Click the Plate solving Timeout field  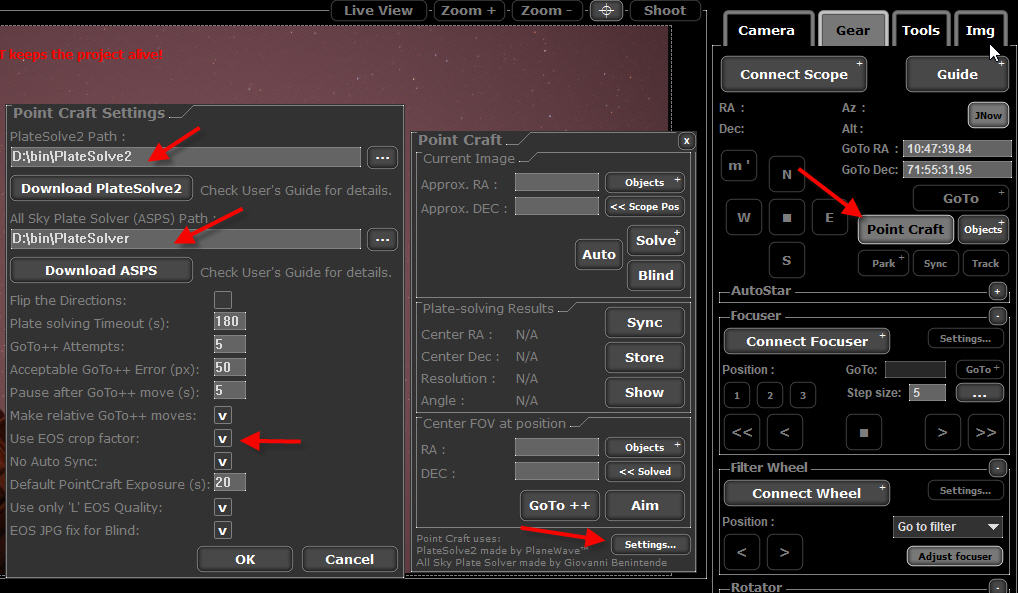tap(229, 323)
